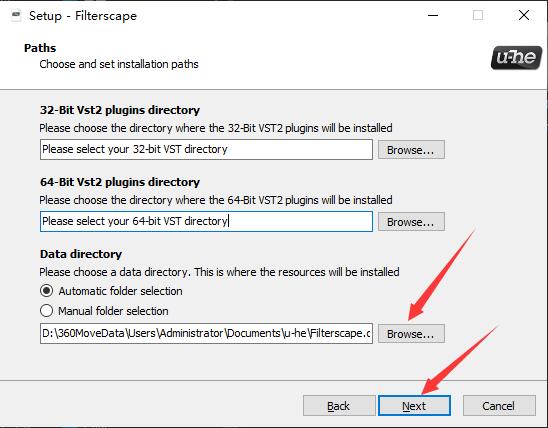The image size is (548, 428).
Task: Click the Data directory section label
Action: pyautogui.click(x=81, y=254)
